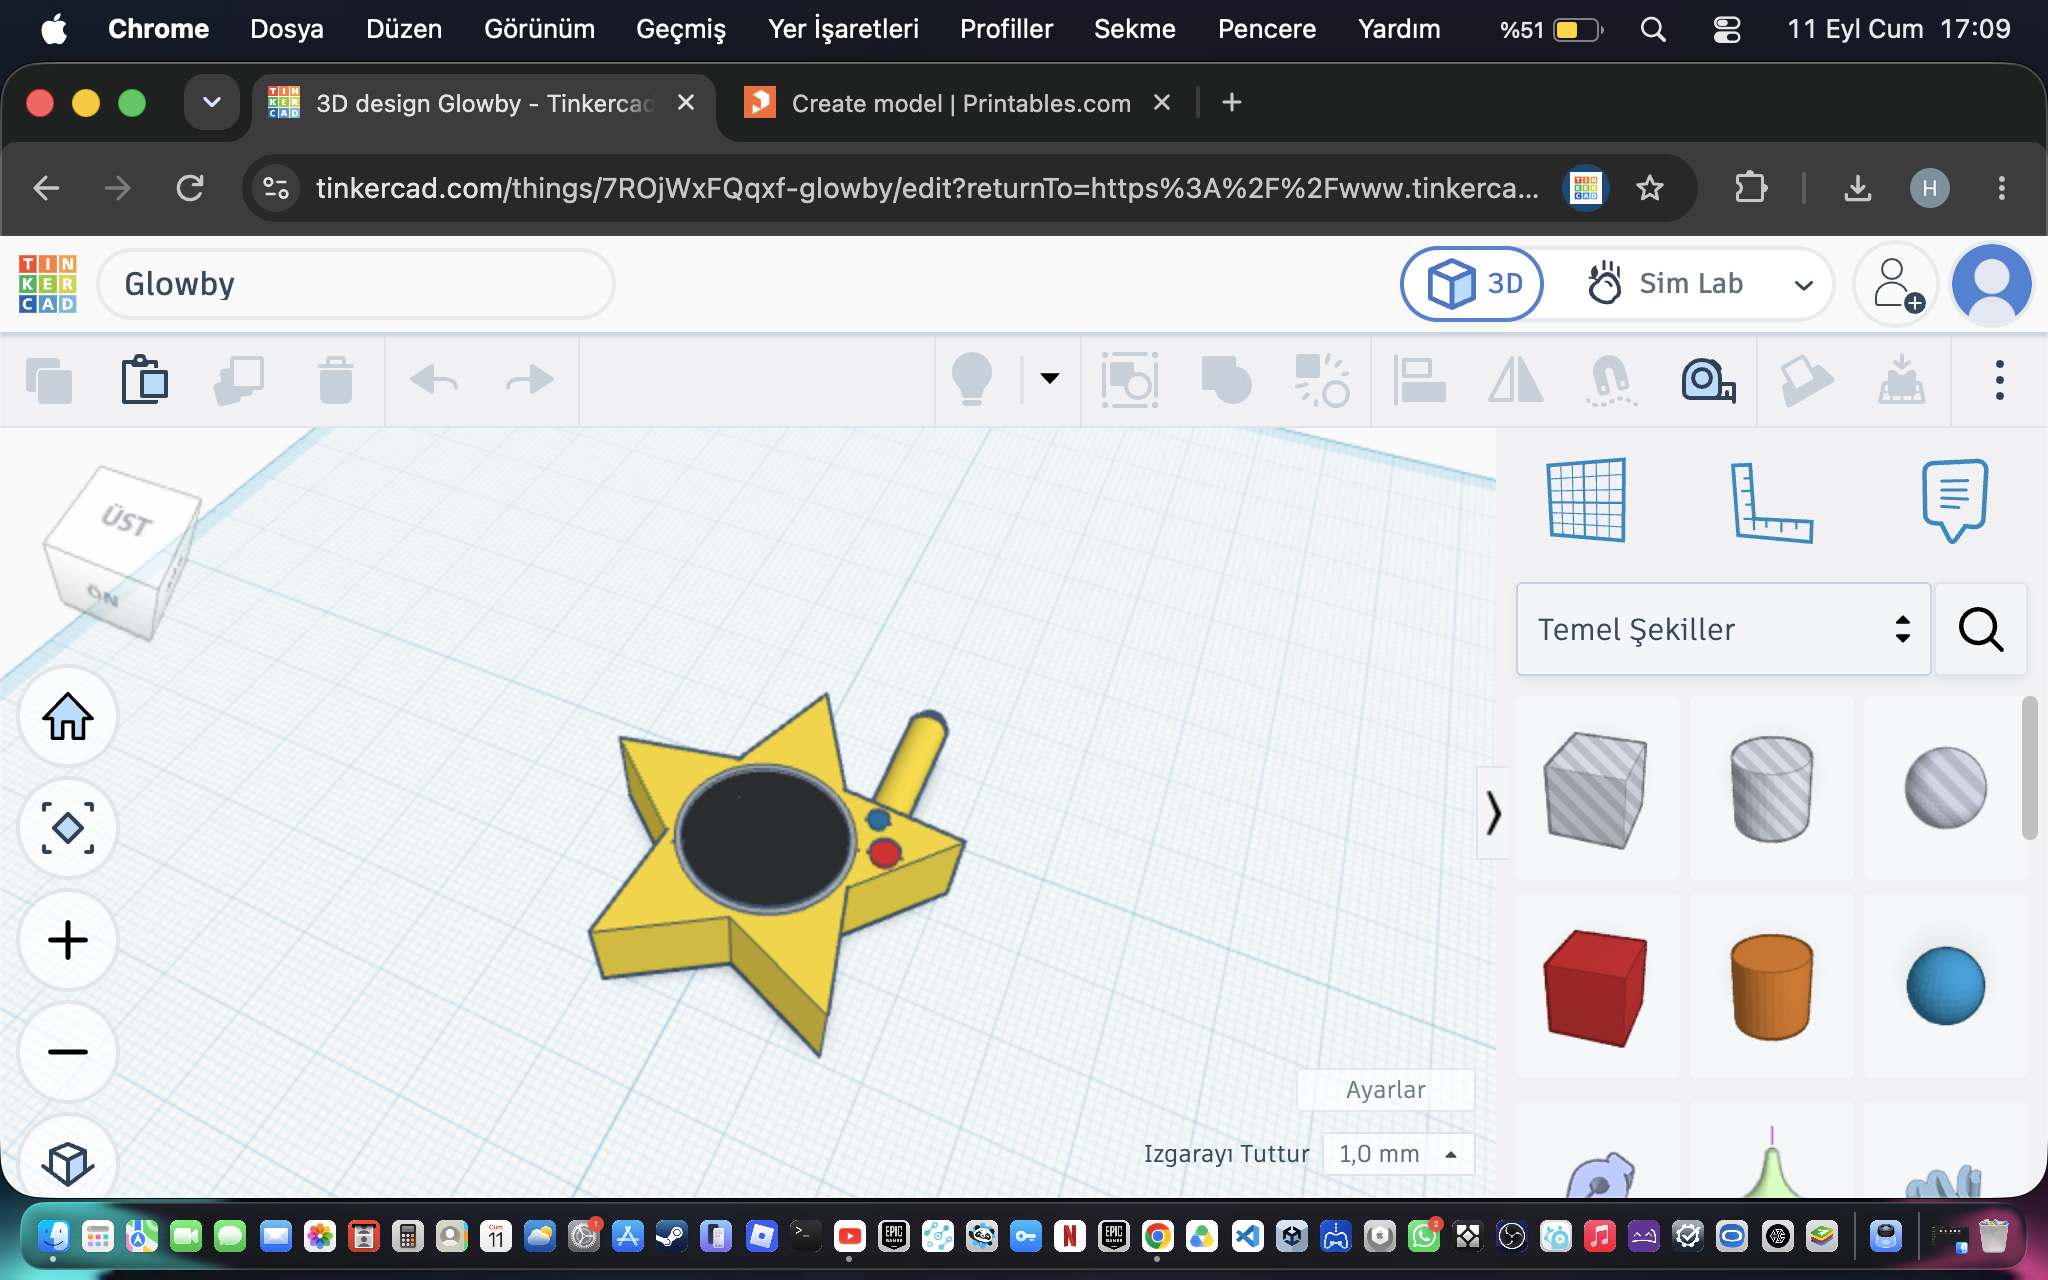This screenshot has width=2048, height=1280.
Task: Click the ÜST face of view cube
Action: (x=127, y=519)
